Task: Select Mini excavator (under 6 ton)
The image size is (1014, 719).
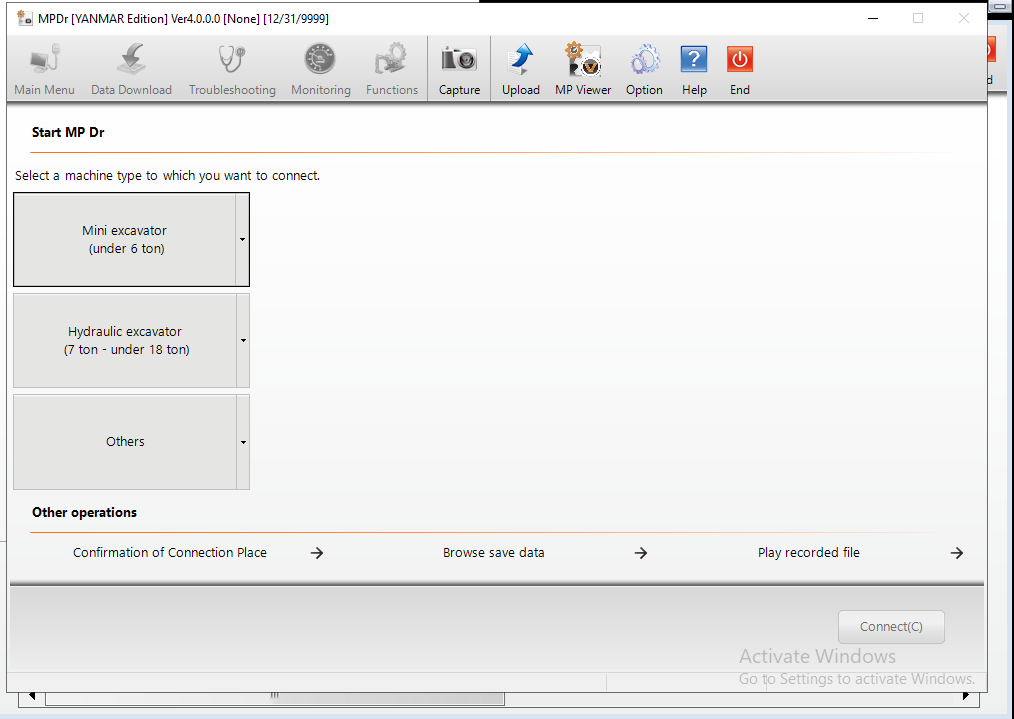Action: click(125, 239)
